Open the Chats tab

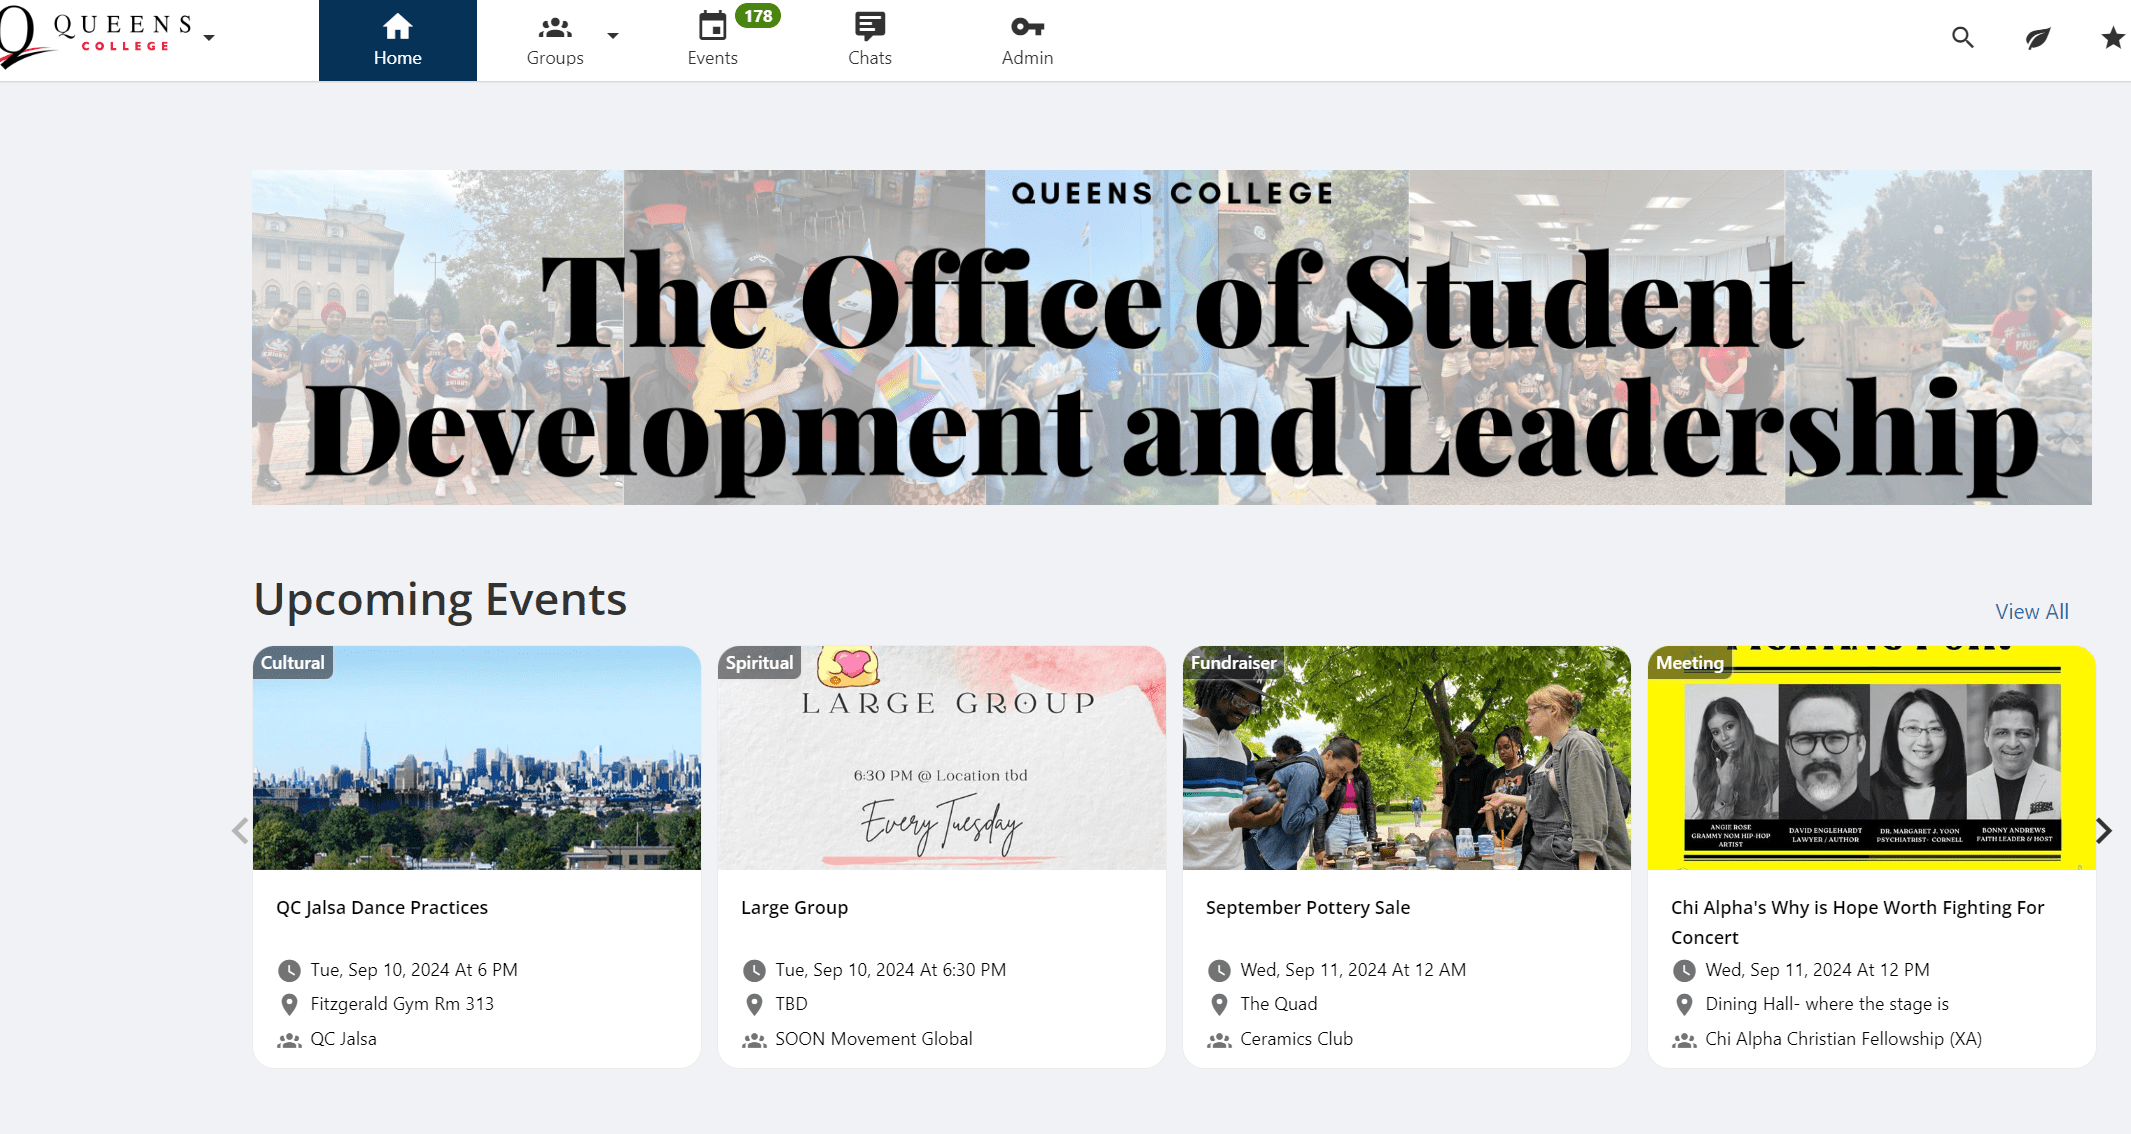pos(870,41)
